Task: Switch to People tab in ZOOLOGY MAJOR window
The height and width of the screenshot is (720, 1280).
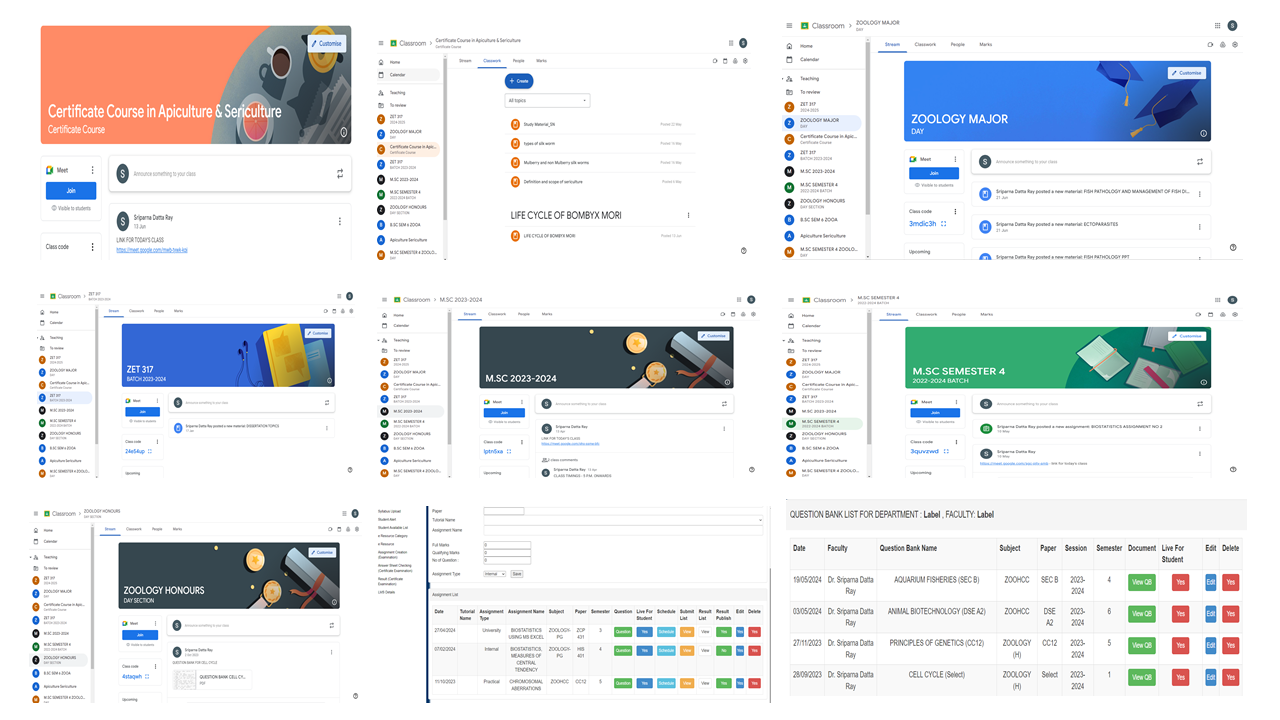Action: click(x=958, y=44)
